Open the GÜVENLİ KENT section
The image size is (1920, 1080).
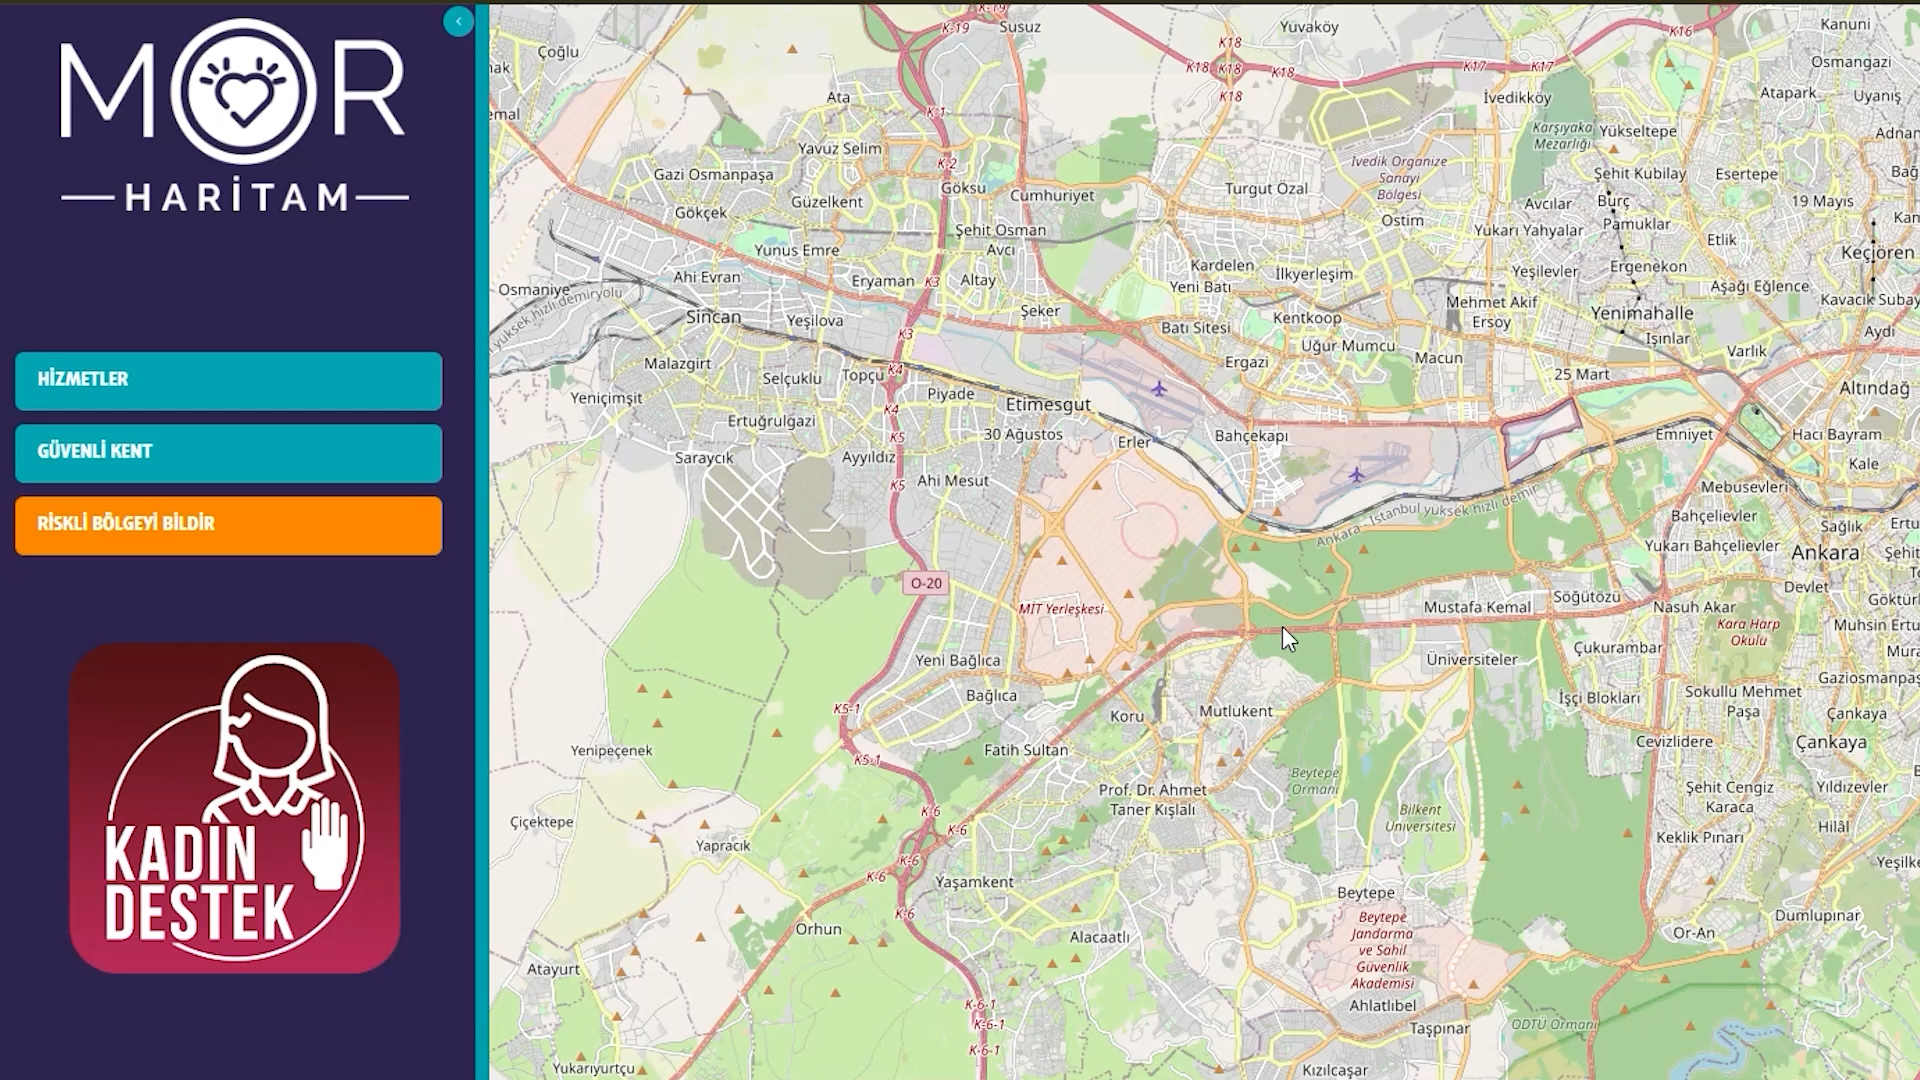click(x=228, y=452)
